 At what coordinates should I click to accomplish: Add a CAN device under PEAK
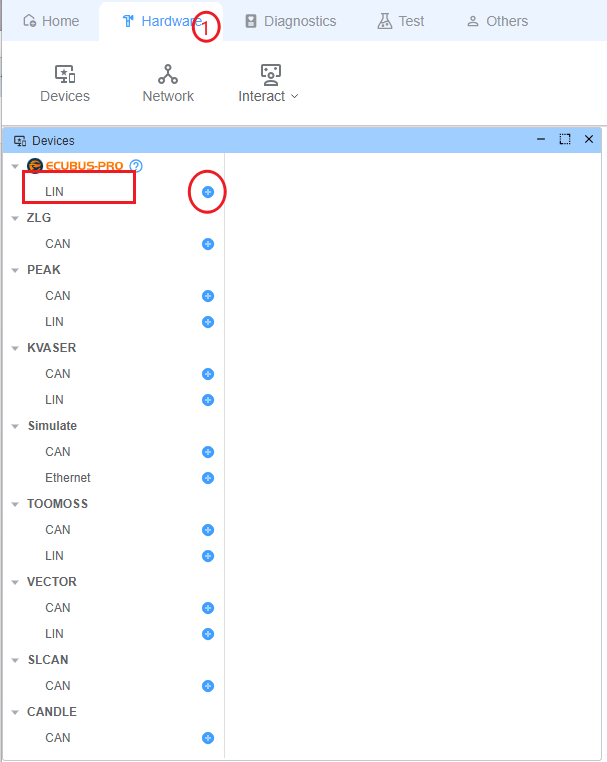(208, 296)
